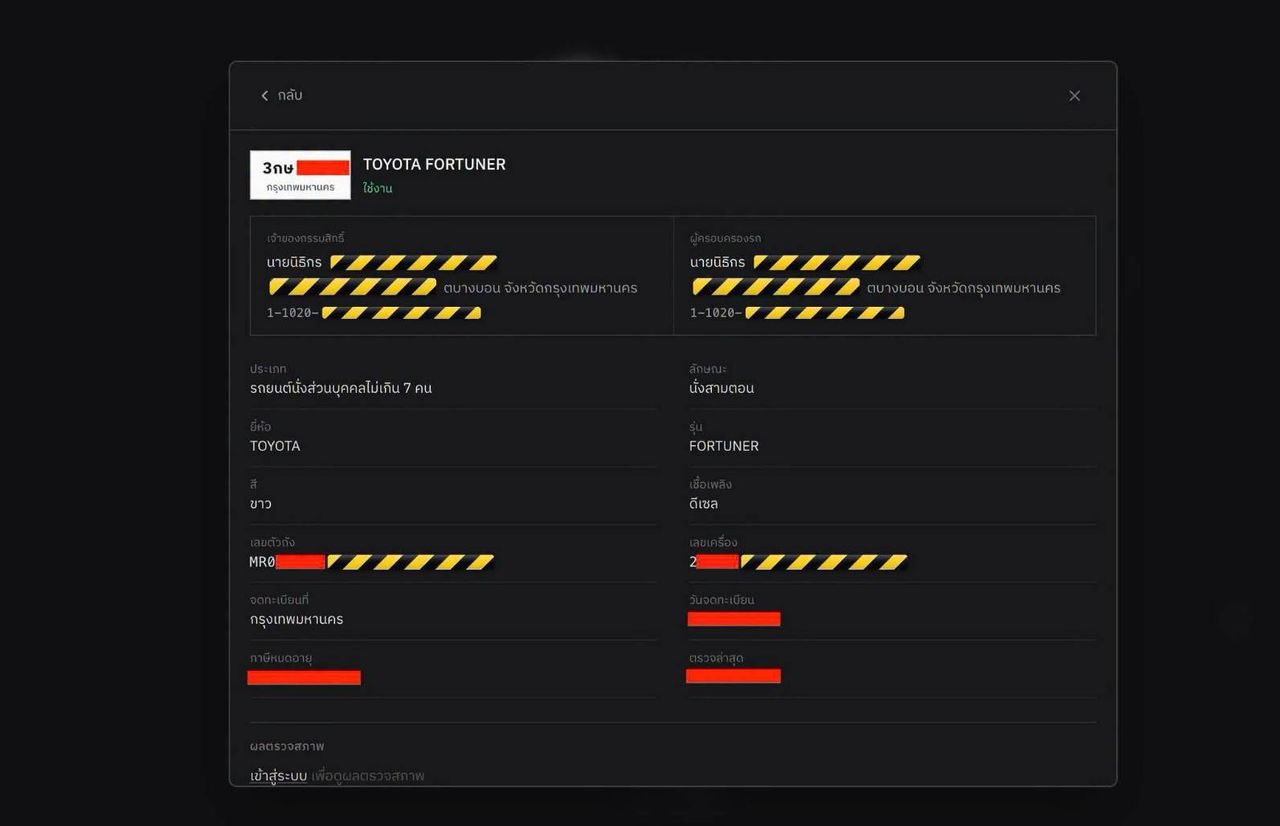Select the color value ขาว
The height and width of the screenshot is (826, 1280).
(x=261, y=503)
